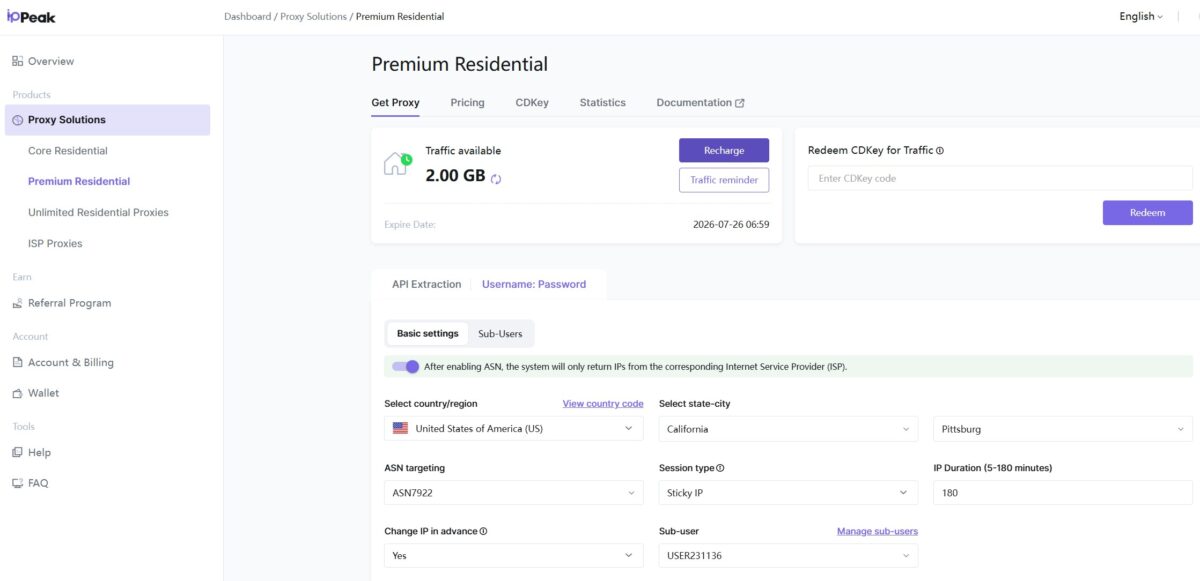1200x581 pixels.
Task: Toggle the ASN enabling switch
Action: click(x=405, y=367)
